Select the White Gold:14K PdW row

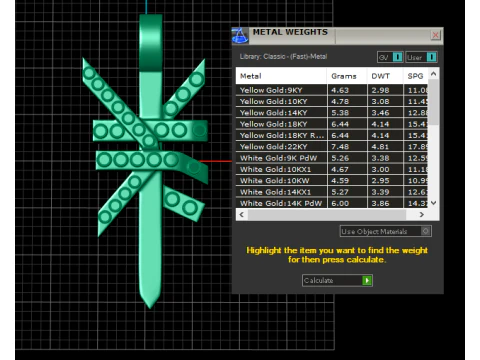(332, 203)
